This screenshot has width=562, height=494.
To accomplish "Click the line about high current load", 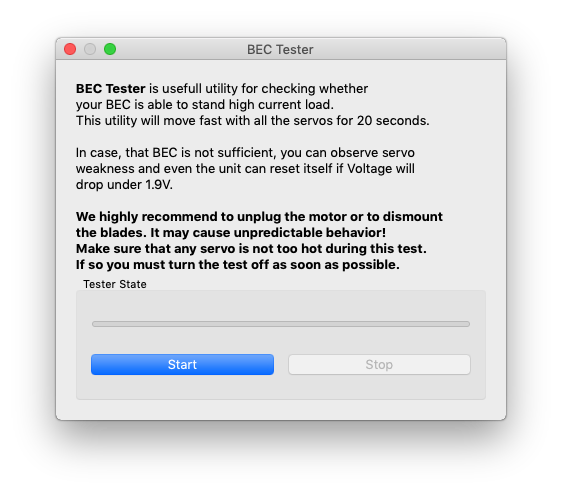I will tap(205, 104).
